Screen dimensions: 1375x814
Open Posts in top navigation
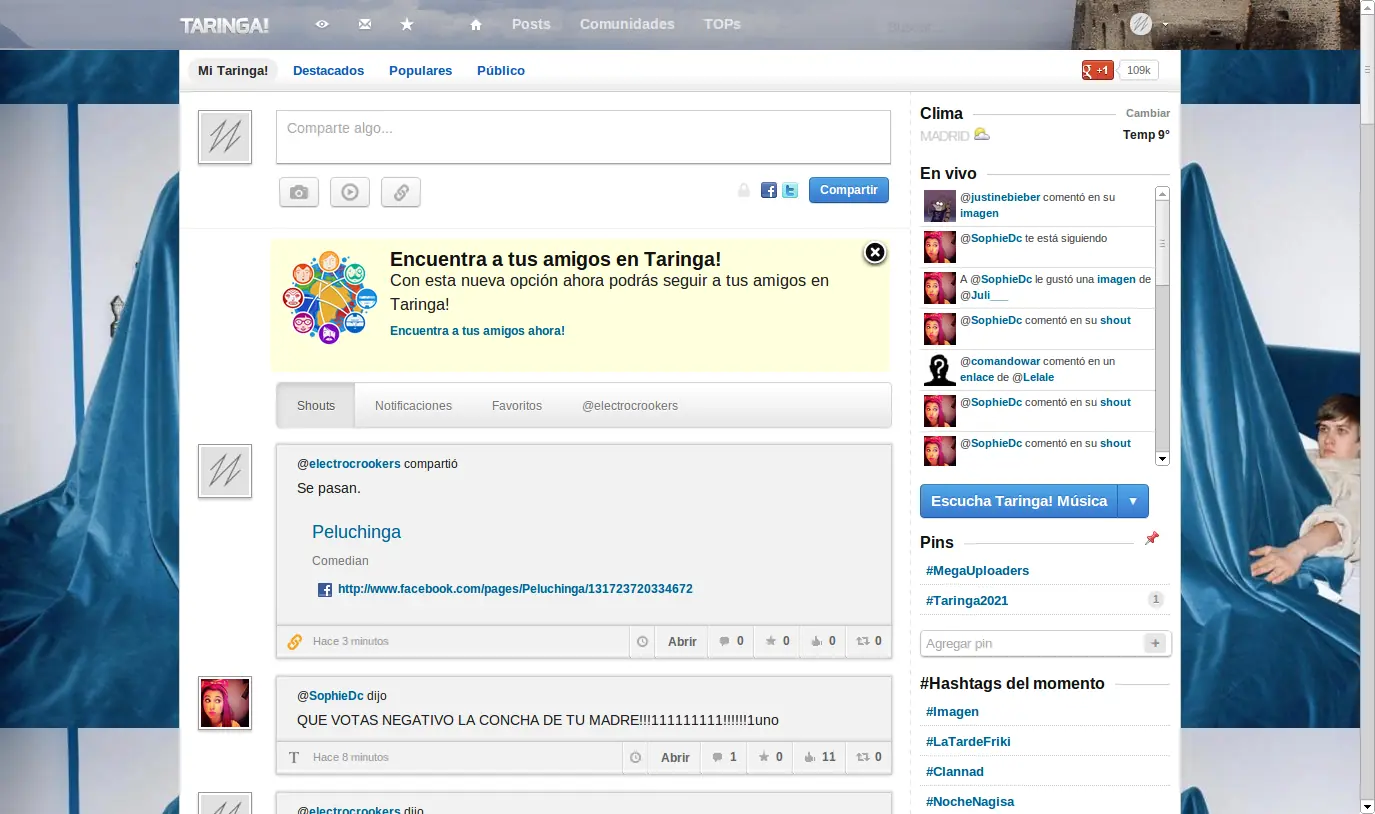pyautogui.click(x=531, y=24)
